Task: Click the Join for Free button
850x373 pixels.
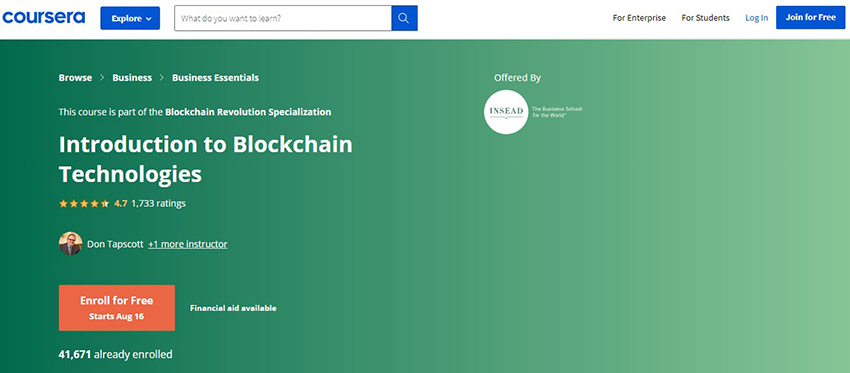Action: click(810, 17)
